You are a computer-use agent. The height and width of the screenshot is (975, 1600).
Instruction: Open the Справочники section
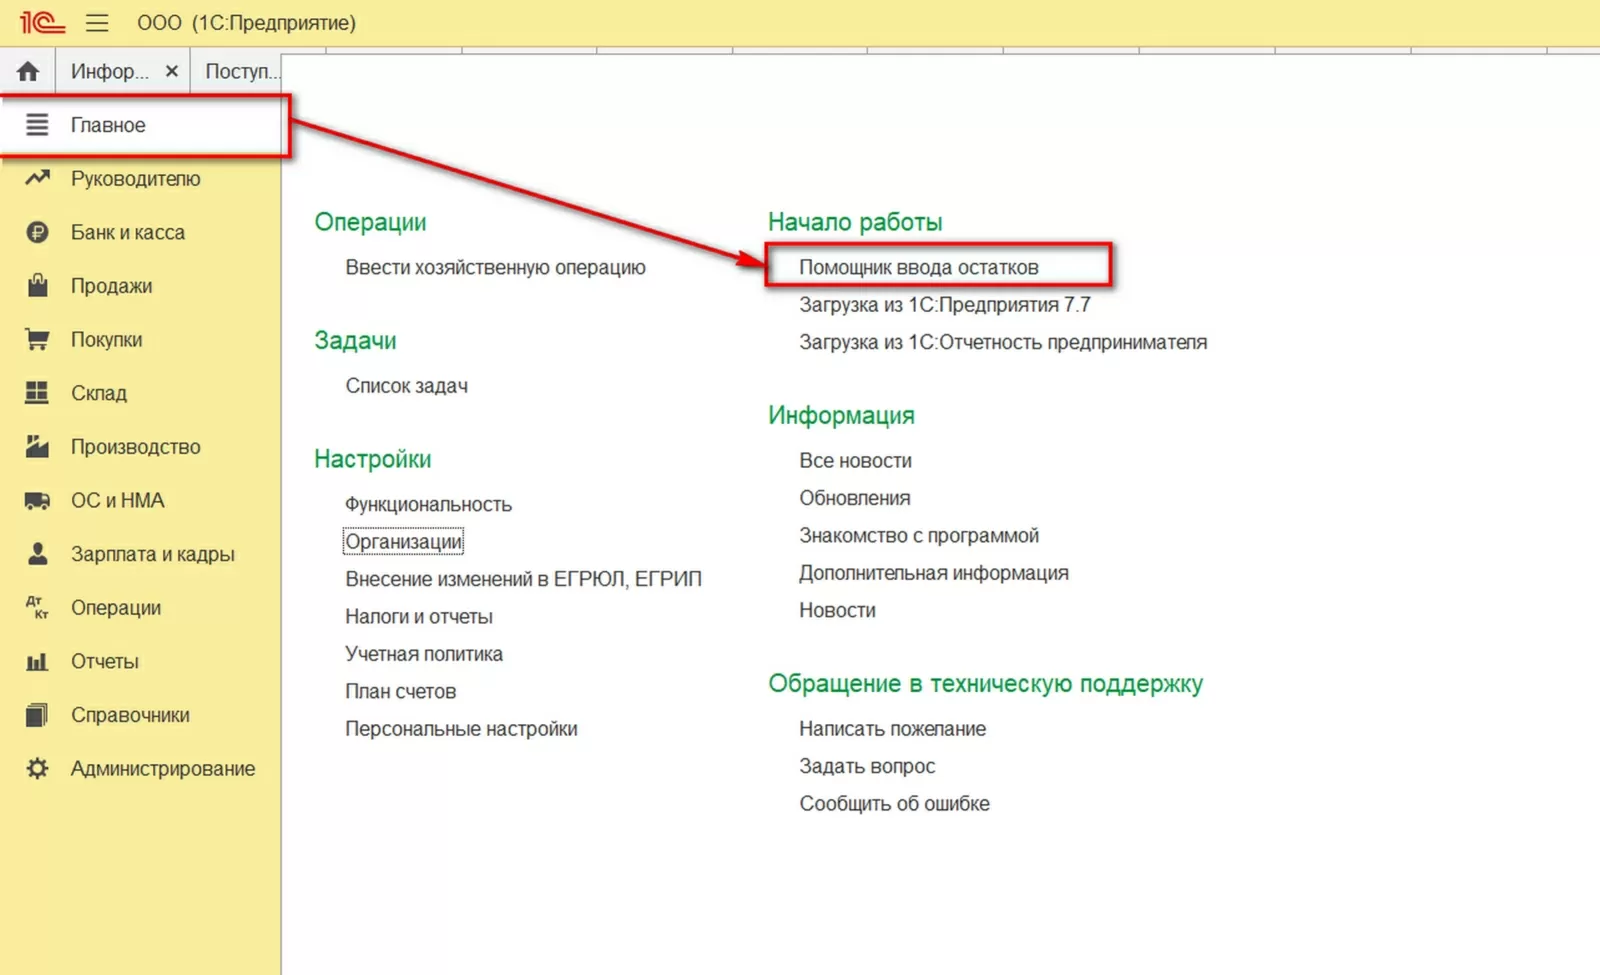(130, 715)
